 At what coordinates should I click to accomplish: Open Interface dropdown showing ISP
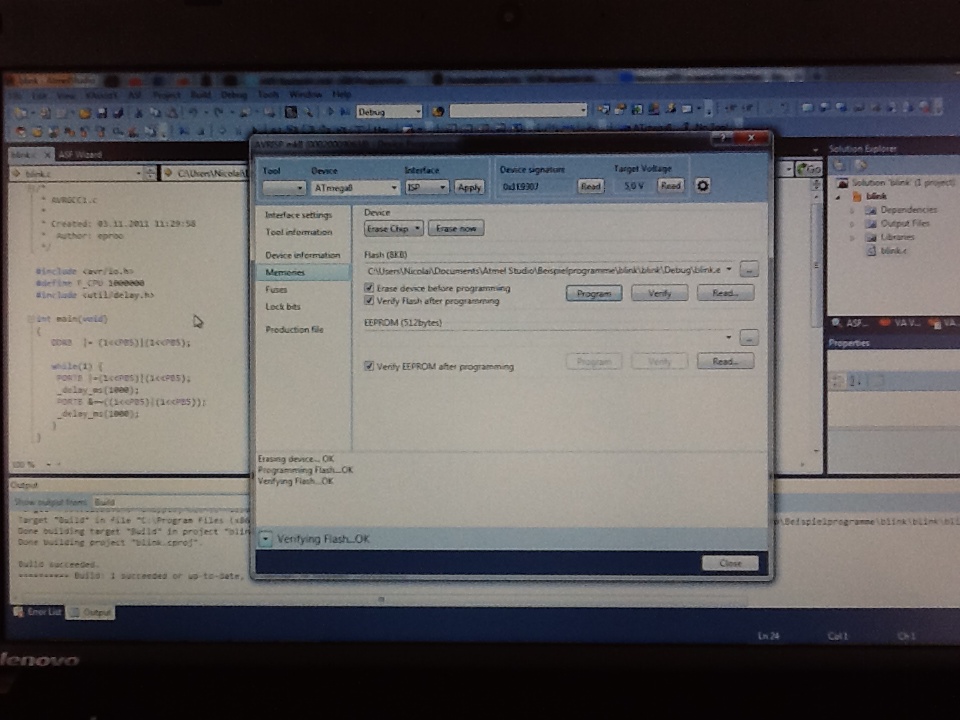point(427,187)
